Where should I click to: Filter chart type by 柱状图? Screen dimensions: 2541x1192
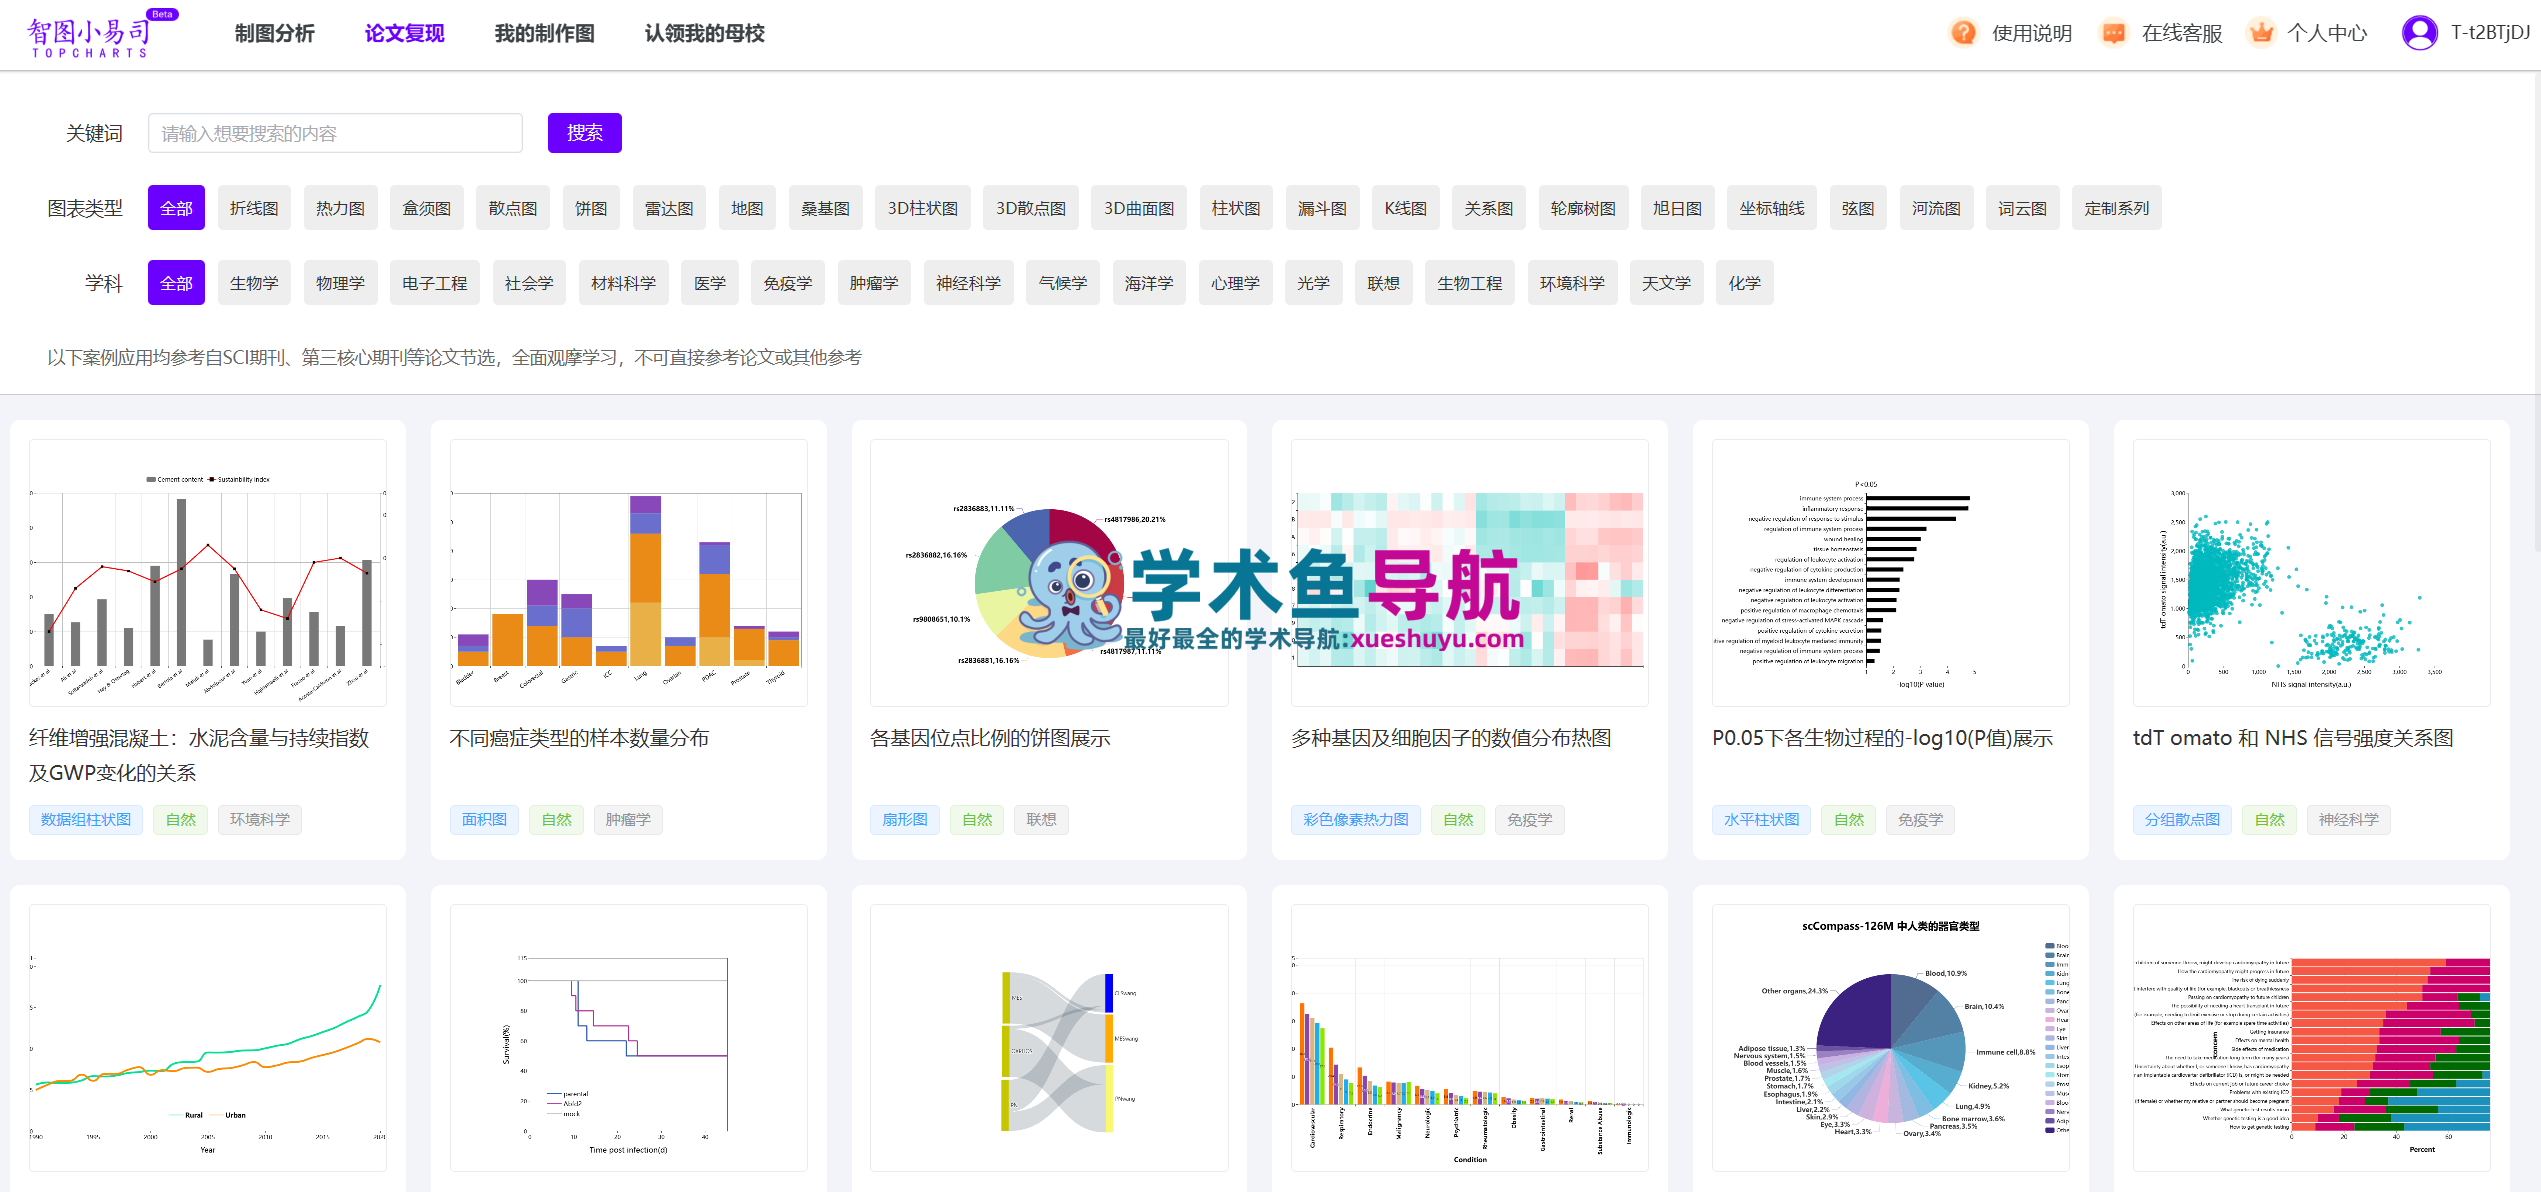coord(1236,208)
